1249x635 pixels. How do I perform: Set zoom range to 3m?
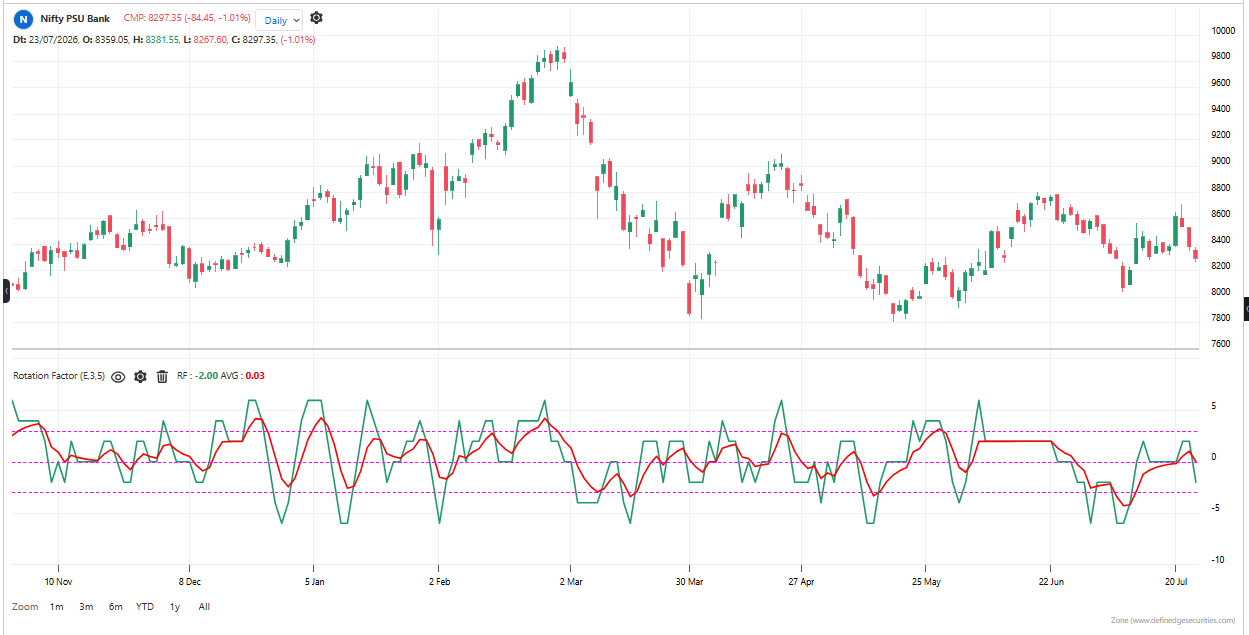(x=86, y=607)
